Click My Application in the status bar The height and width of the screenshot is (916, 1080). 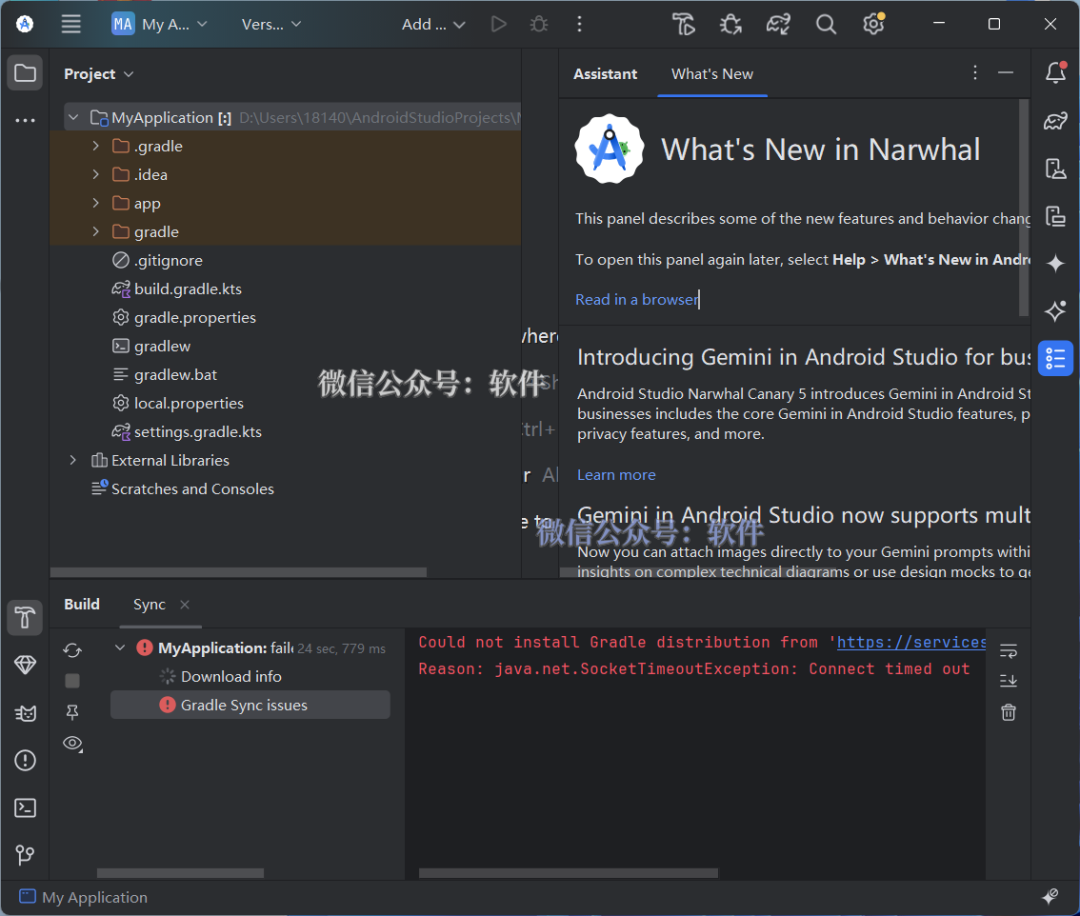pos(83,897)
